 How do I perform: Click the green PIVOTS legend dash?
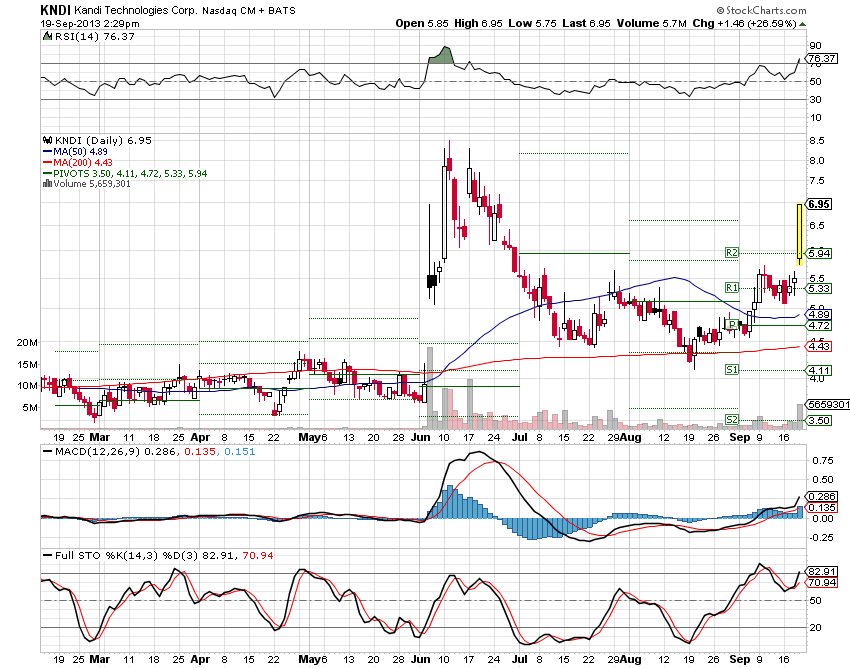pos(47,174)
